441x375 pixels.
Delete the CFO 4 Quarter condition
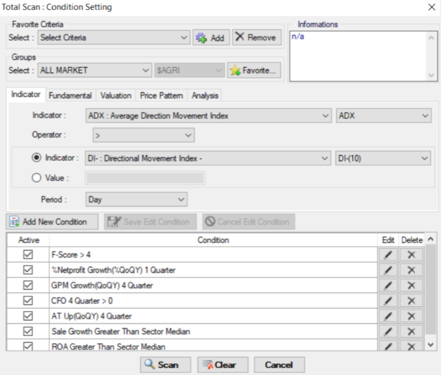pyautogui.click(x=411, y=301)
